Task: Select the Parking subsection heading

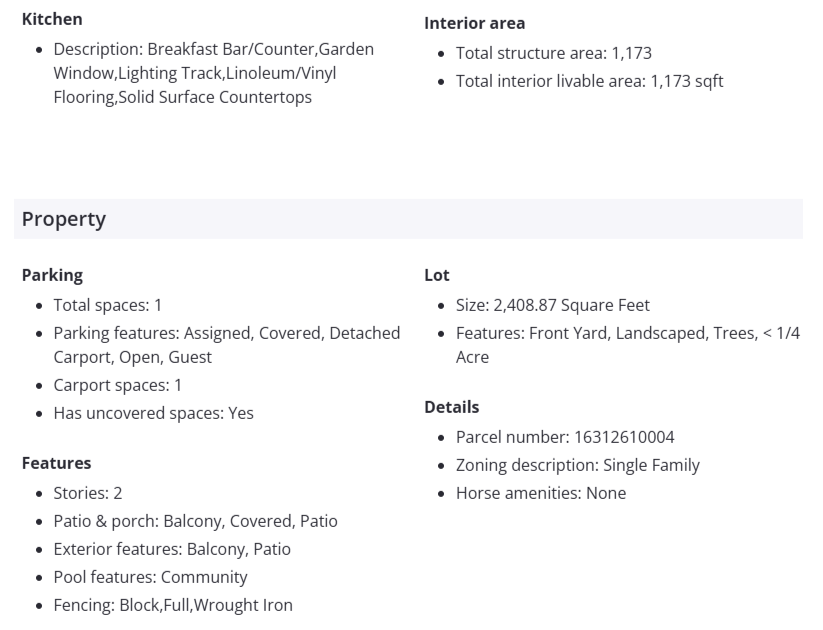Action: [x=52, y=275]
